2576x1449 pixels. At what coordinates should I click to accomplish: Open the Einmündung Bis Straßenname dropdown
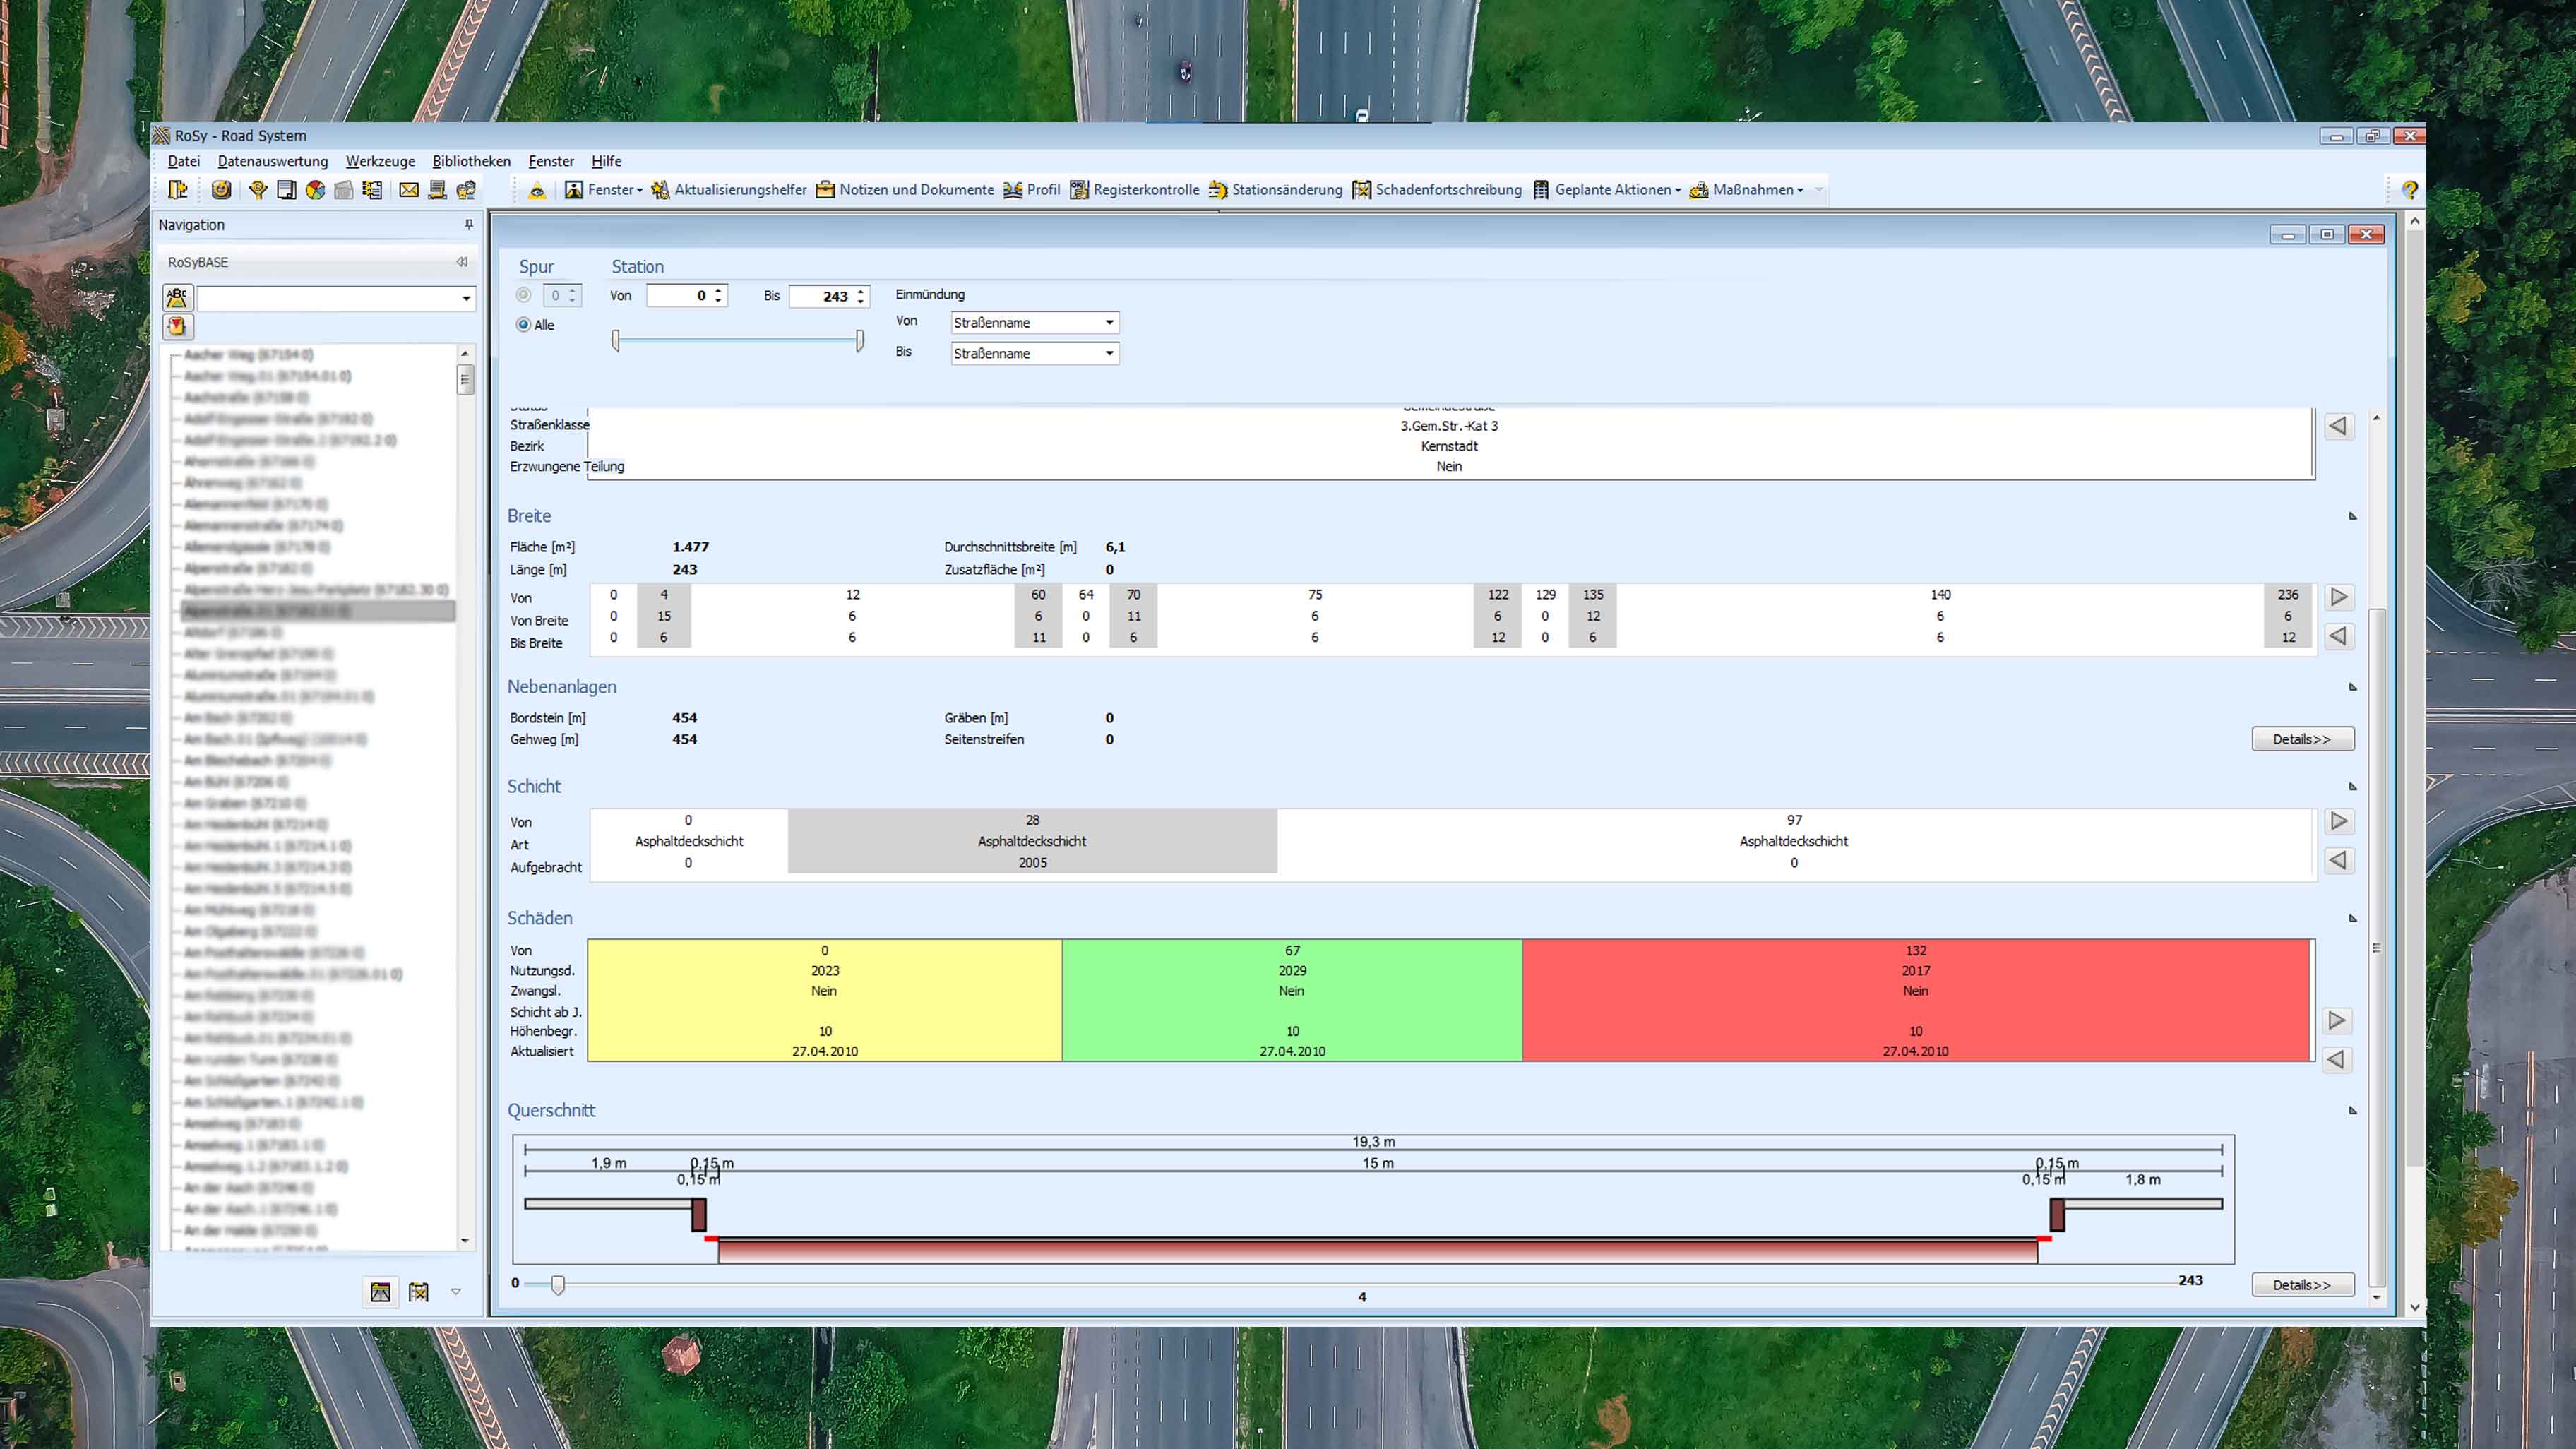(1108, 354)
